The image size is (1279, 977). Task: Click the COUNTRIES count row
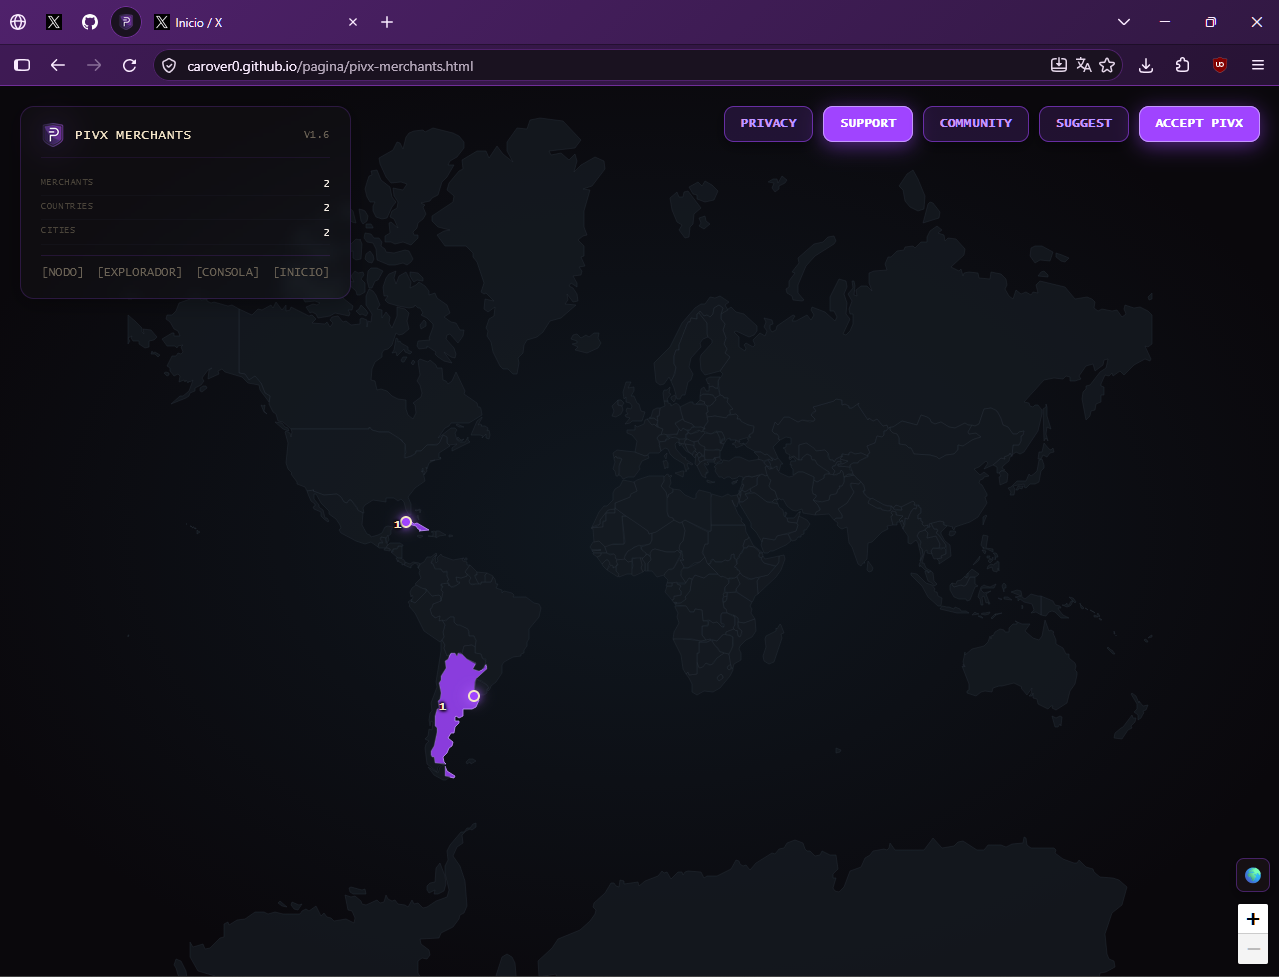pos(185,207)
